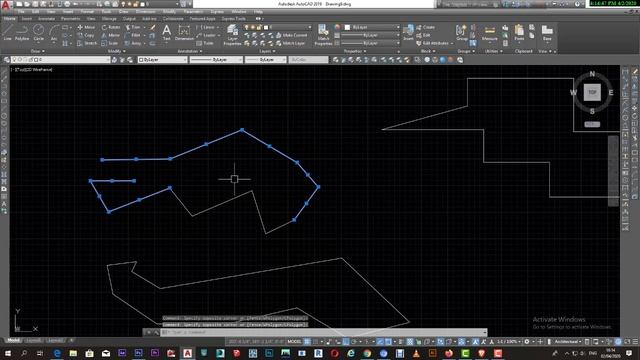Click the Fillet tool
The height and width of the screenshot is (360, 640).
point(133,36)
